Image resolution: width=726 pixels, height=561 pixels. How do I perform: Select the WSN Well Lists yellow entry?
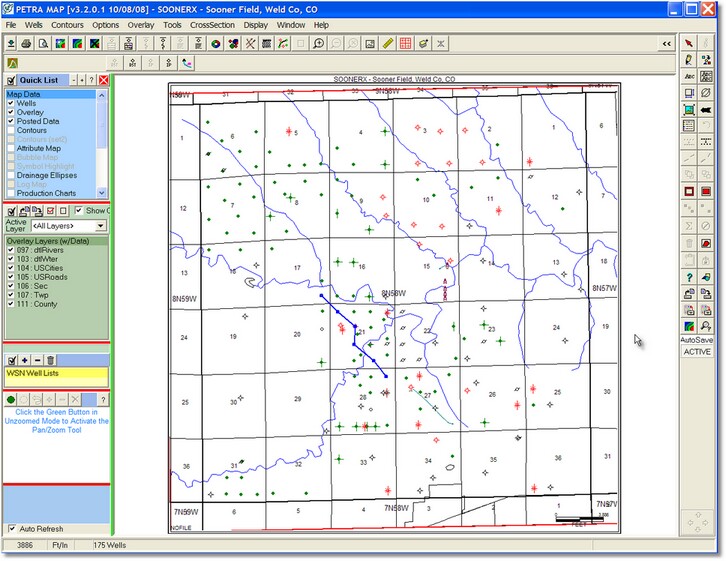[x=56, y=373]
